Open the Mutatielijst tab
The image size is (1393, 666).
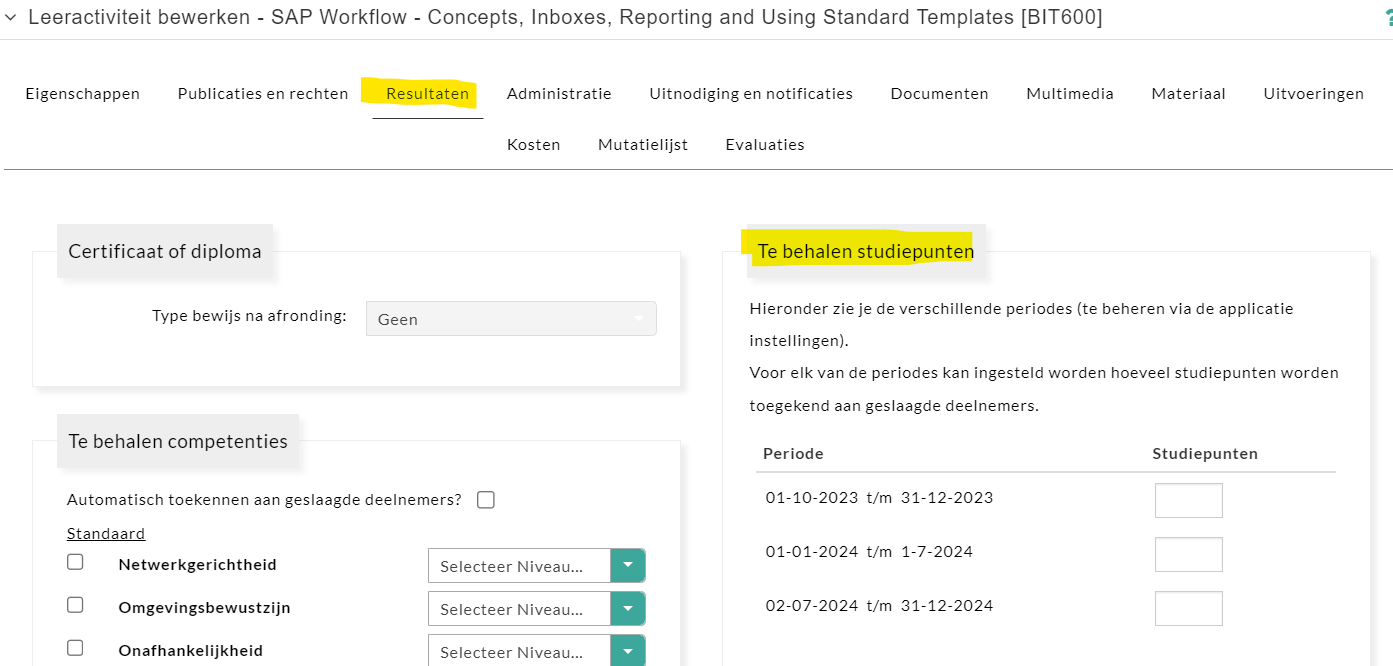643,145
